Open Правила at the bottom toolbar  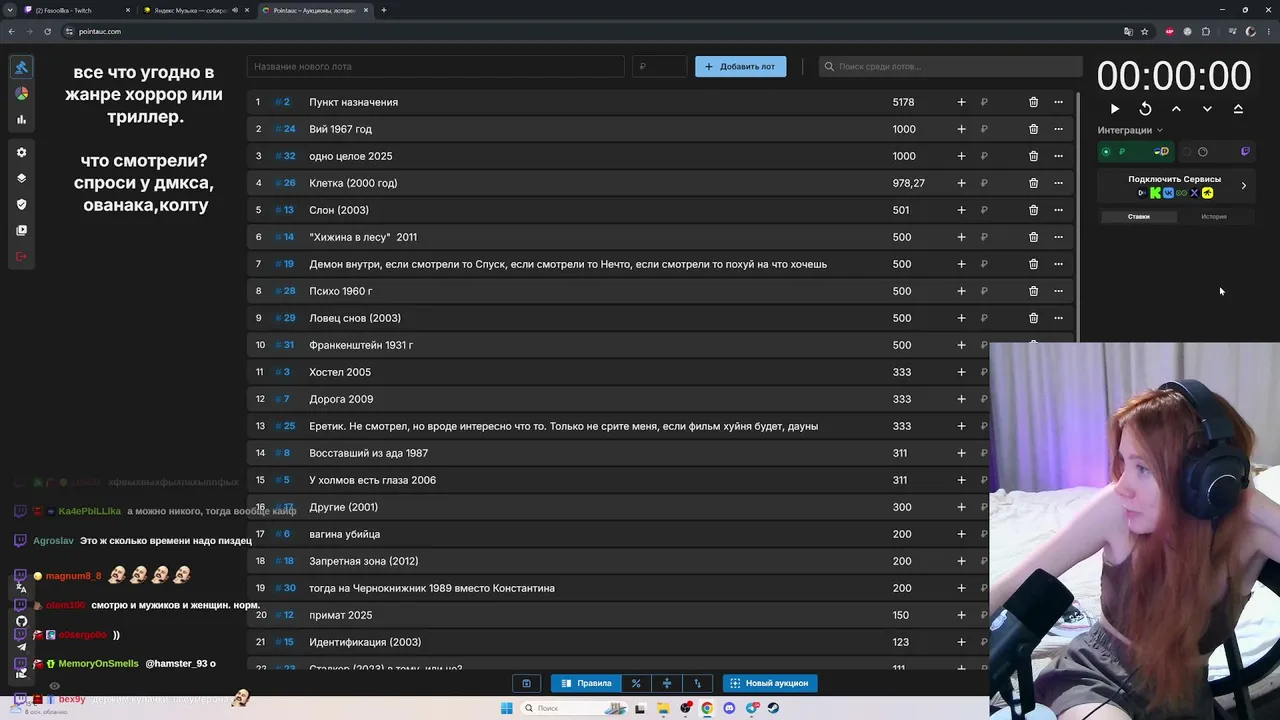point(586,683)
